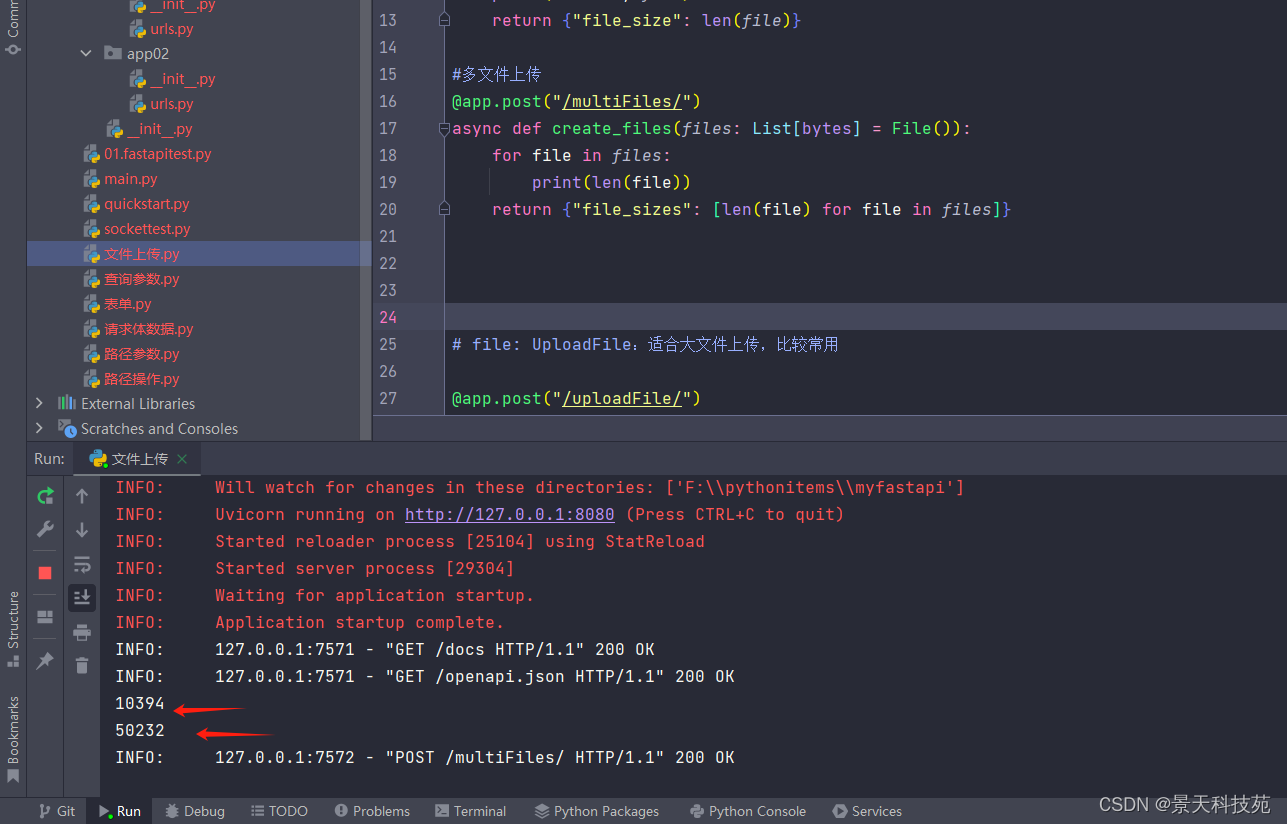Open the Terminal tool window tab

[470, 811]
